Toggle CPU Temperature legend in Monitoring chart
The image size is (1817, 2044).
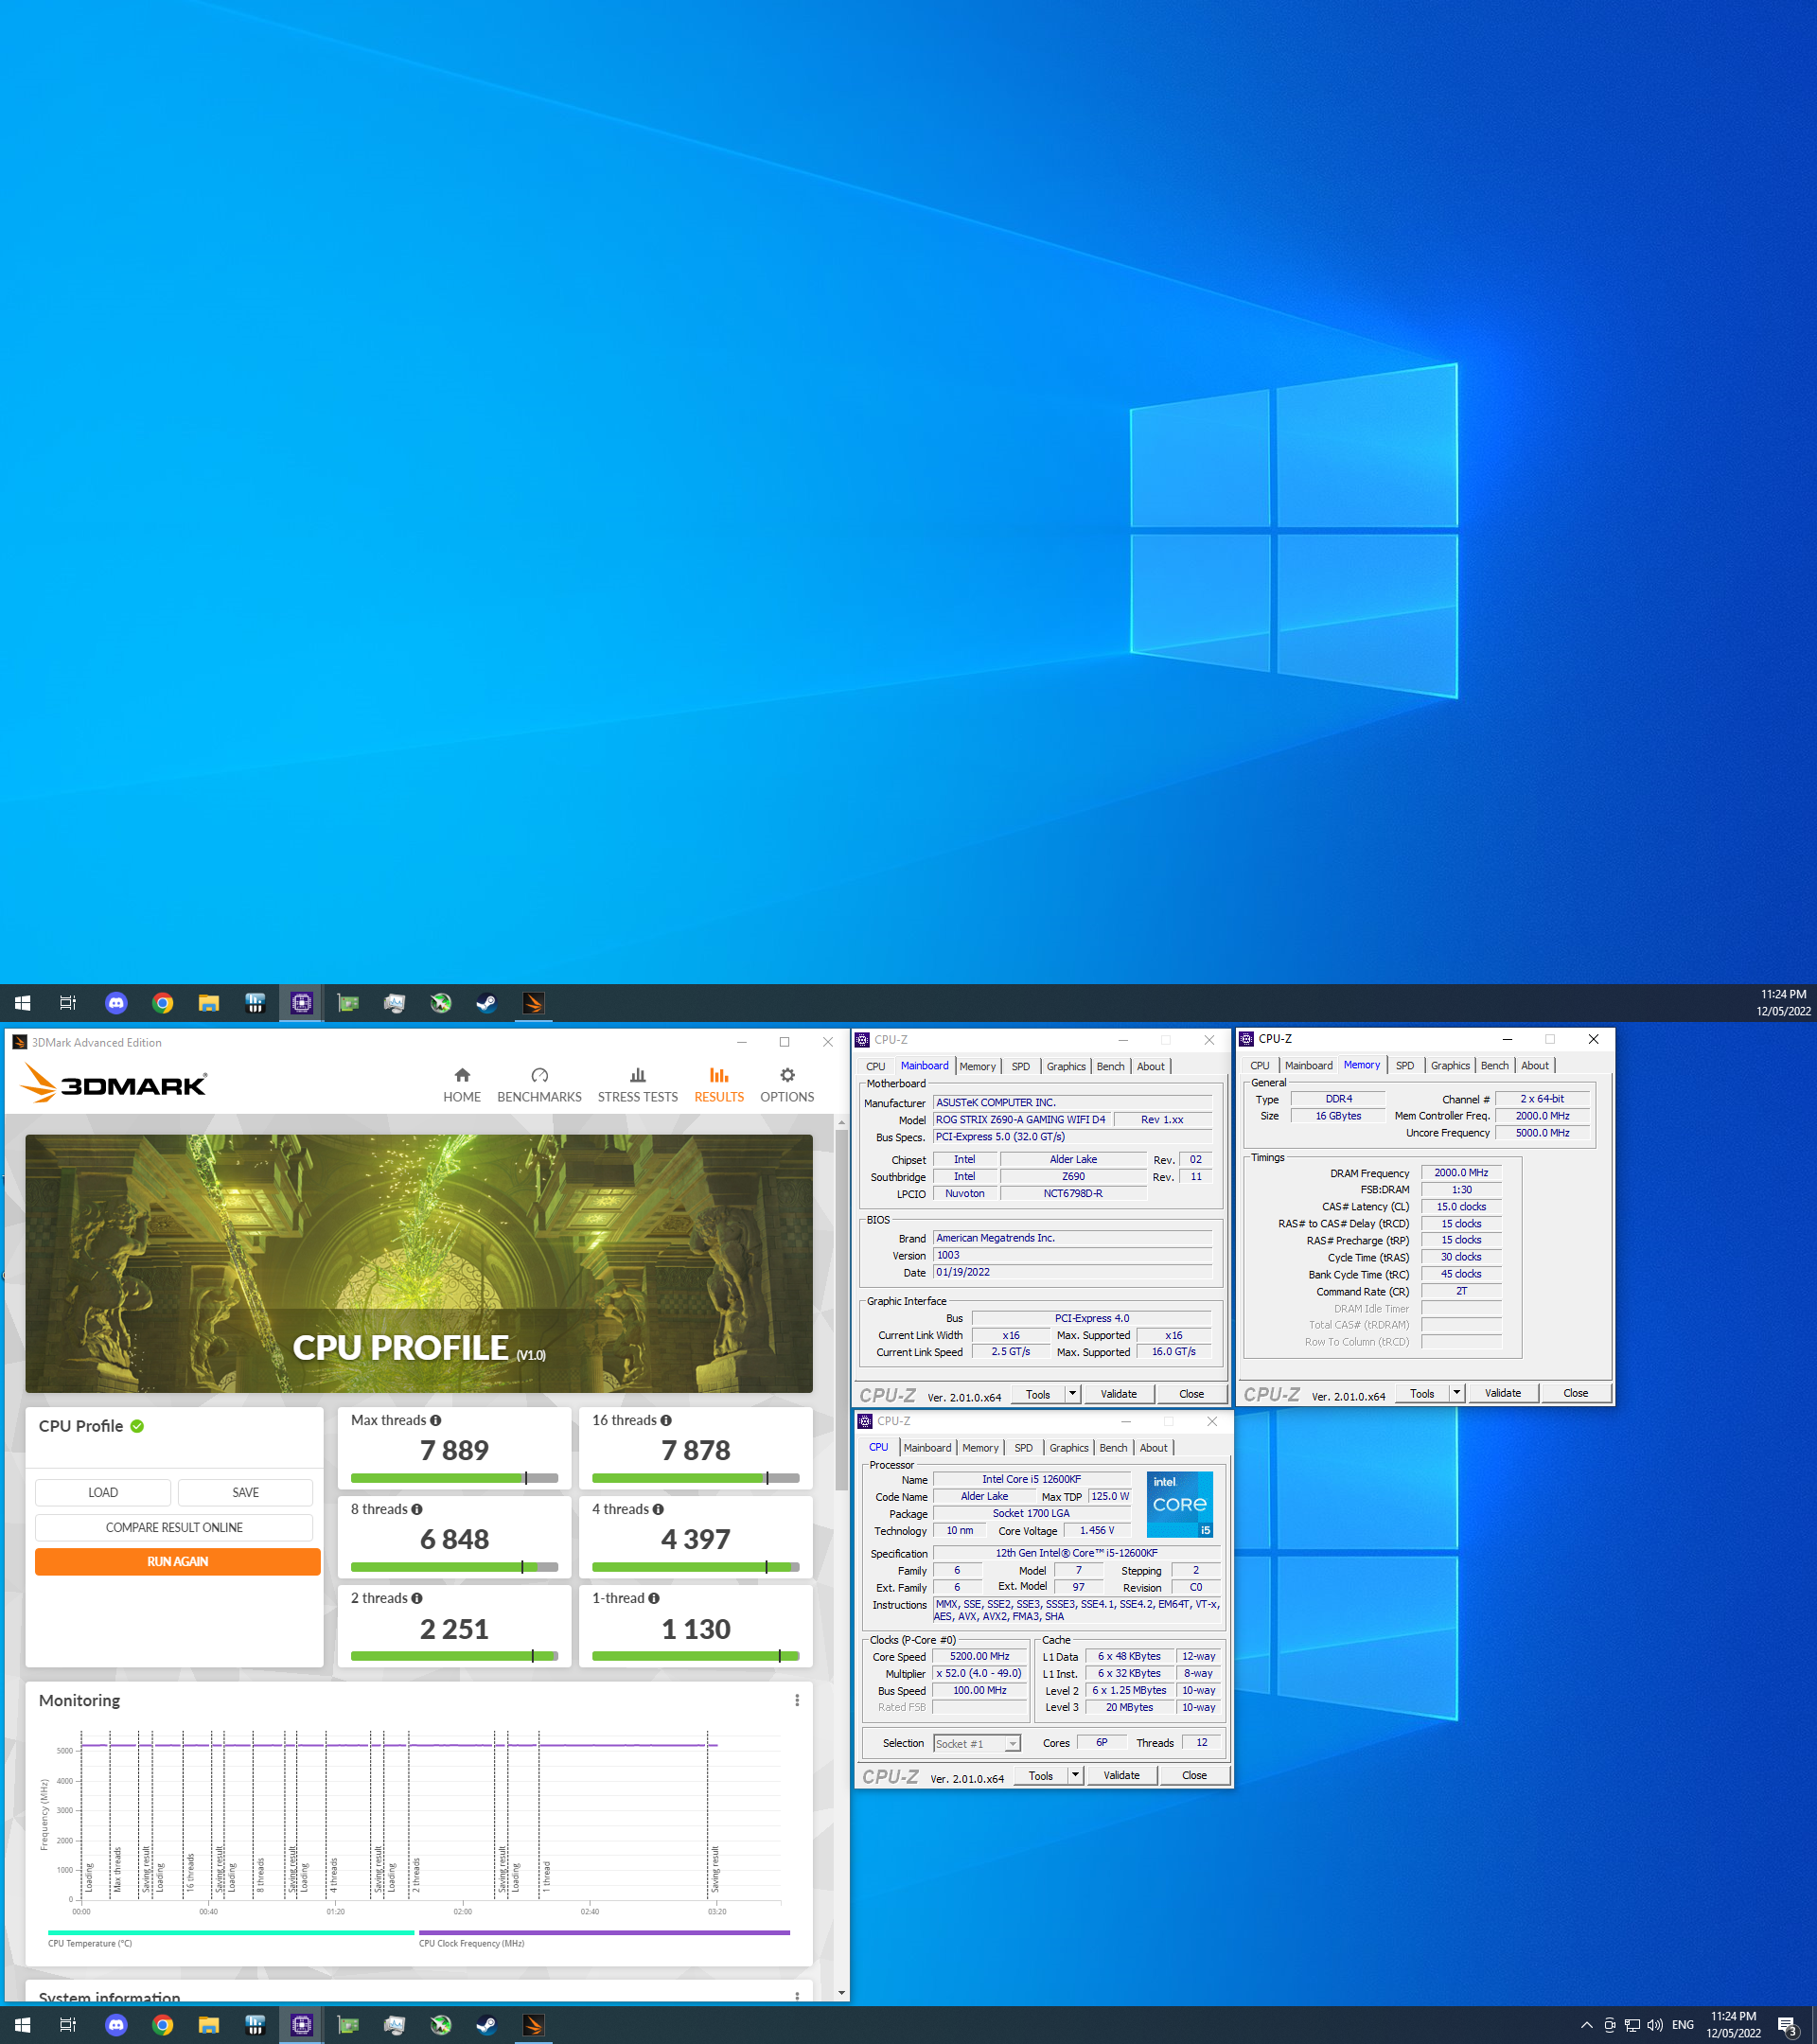(x=231, y=1937)
